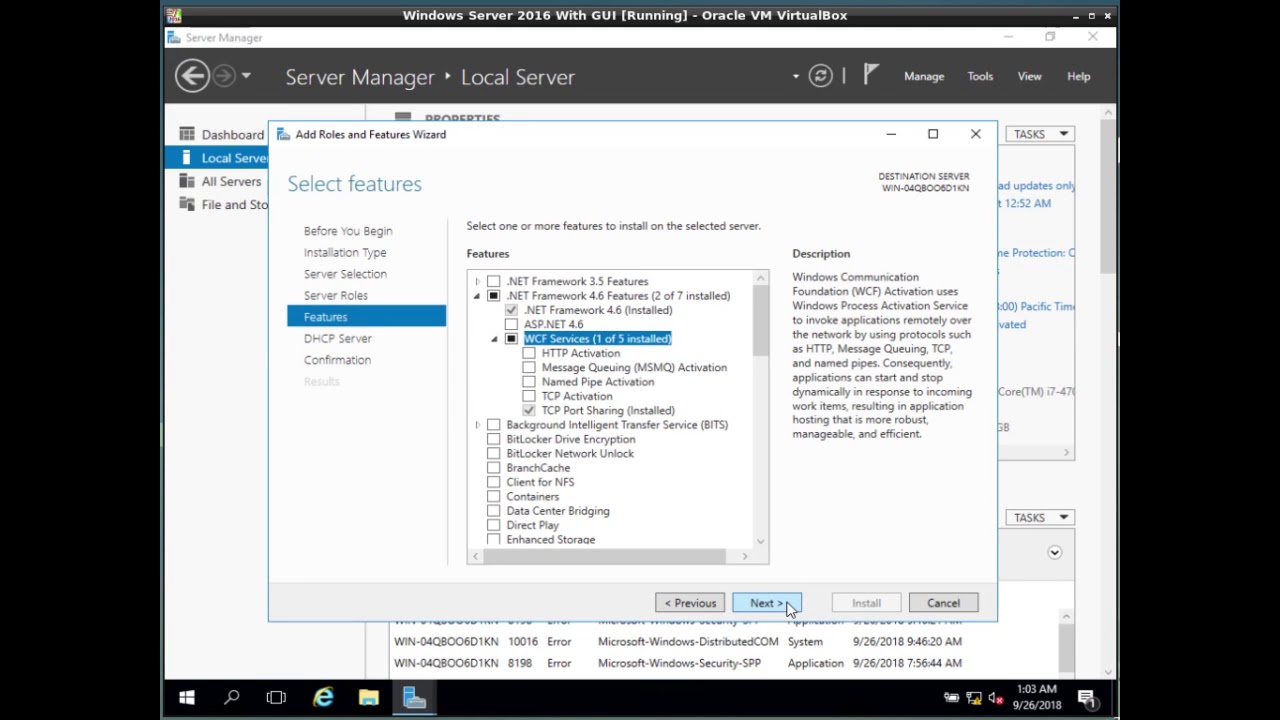This screenshot has height=720, width=1280.
Task: Select the Local Server sidebar icon
Action: pos(187,157)
